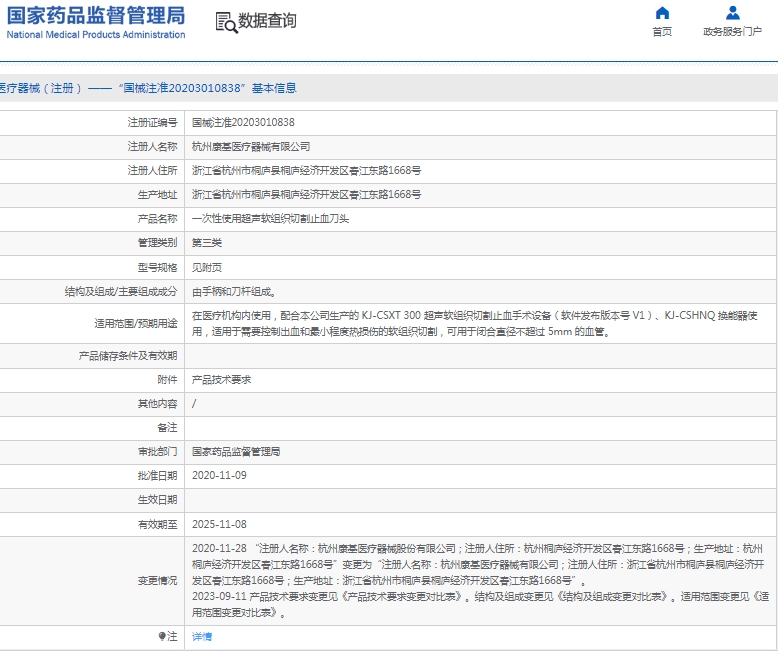
Task: Select 杭州康基医疗器械有限公司 registrant name
Action: coord(251,146)
